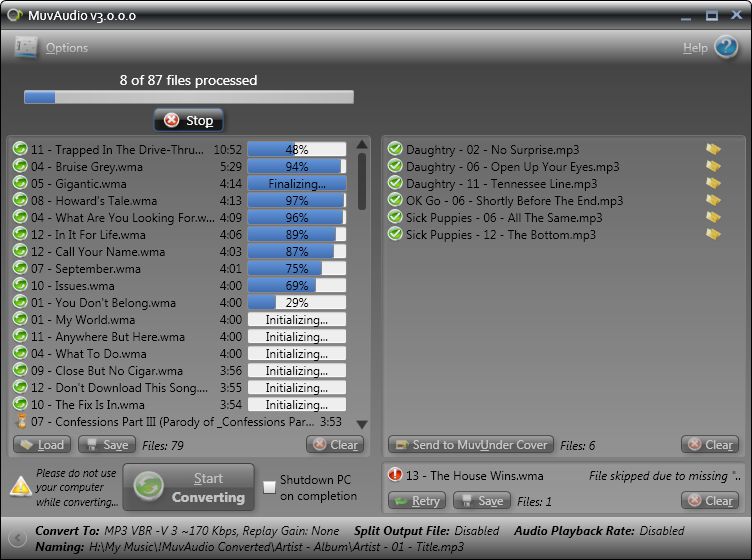This screenshot has width=752, height=560.
Task: Click the Options panel icon in the toolbar
Action: click(26, 47)
